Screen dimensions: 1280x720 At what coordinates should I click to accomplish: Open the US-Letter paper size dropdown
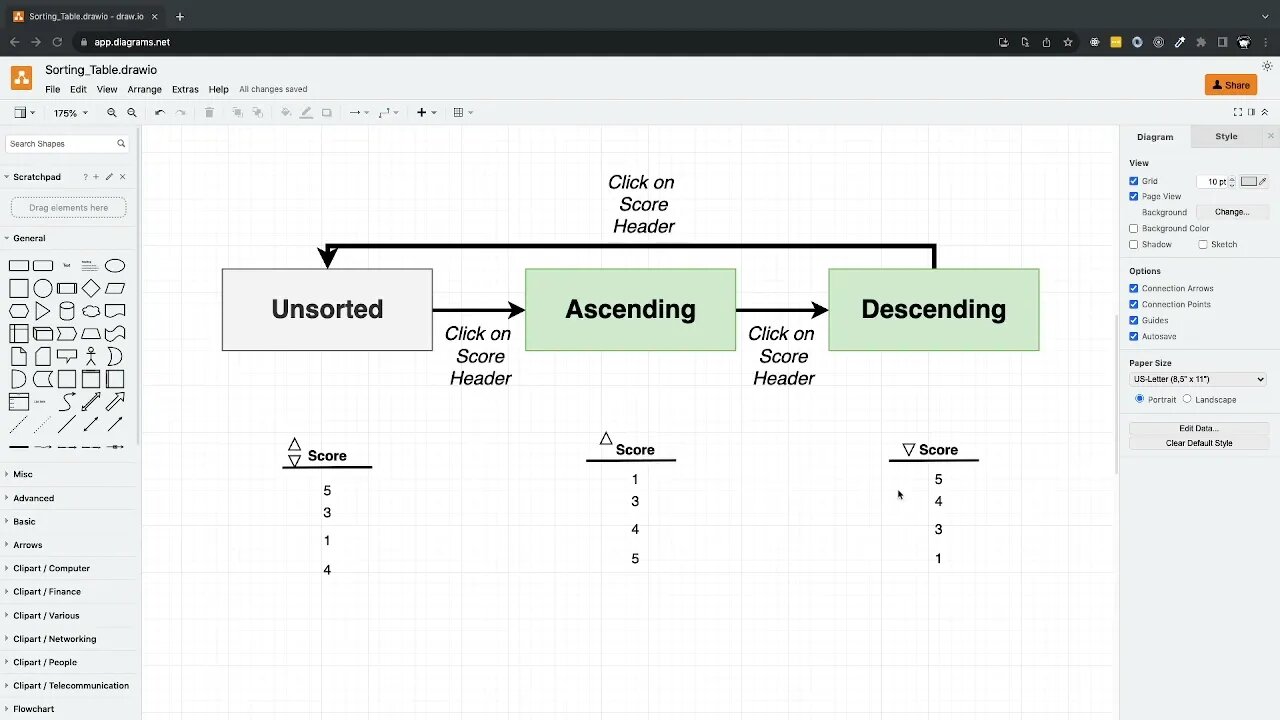(1198, 380)
